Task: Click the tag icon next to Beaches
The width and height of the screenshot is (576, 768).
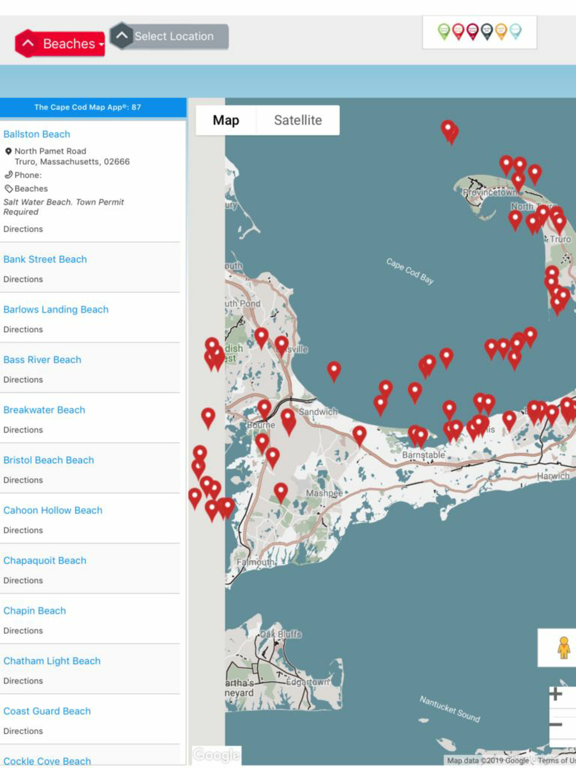Action: coord(9,189)
